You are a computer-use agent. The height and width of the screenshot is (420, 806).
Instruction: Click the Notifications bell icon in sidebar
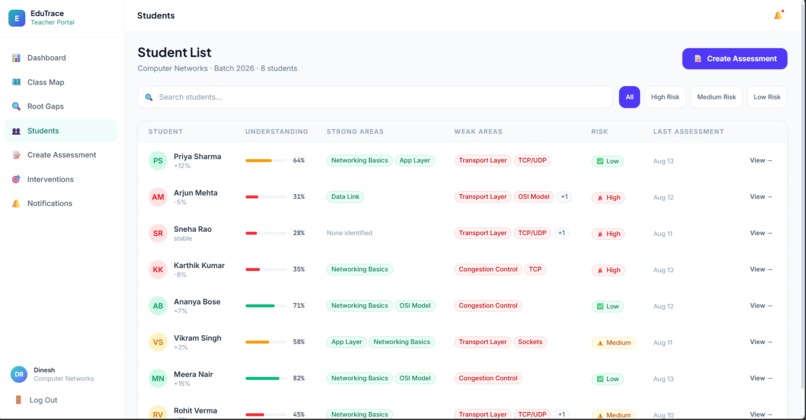pos(16,204)
